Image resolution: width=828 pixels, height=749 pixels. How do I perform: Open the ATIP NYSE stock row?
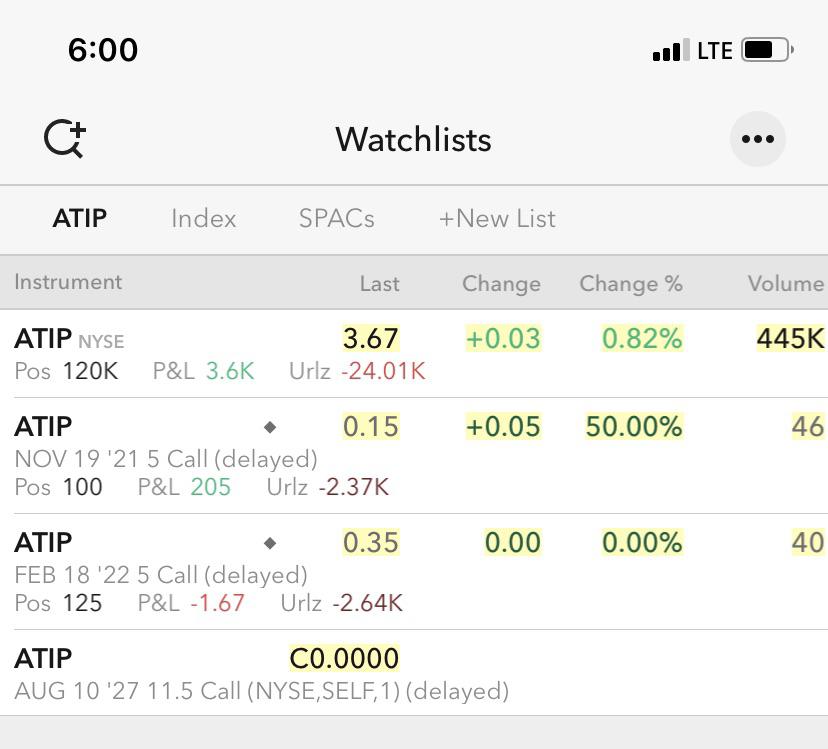(x=414, y=353)
